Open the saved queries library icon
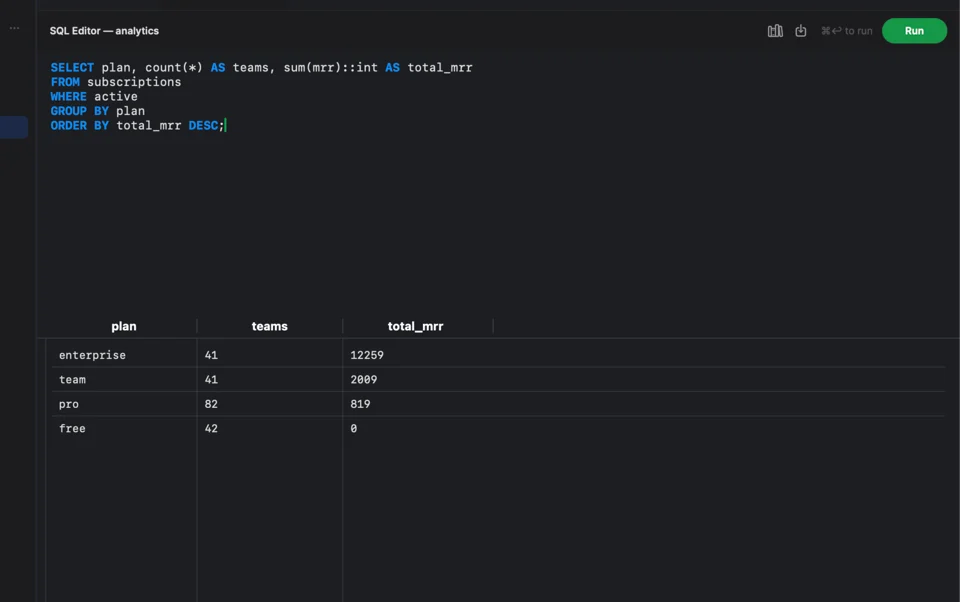Image resolution: width=960 pixels, height=602 pixels. coord(774,31)
